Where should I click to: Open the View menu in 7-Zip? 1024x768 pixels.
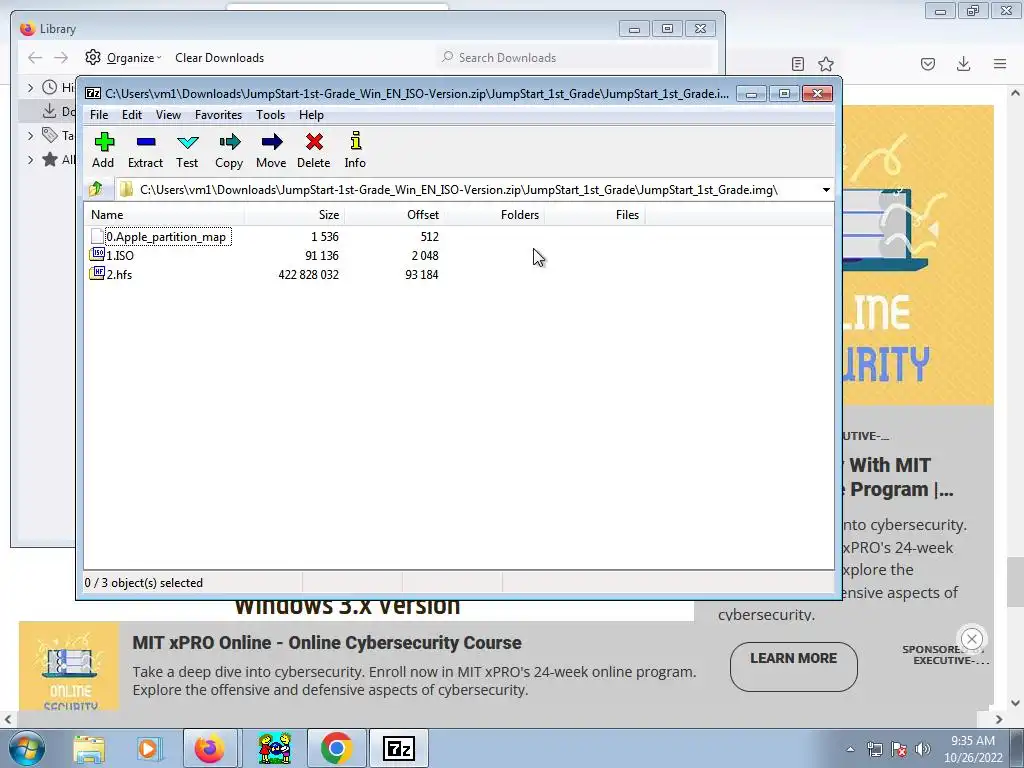(x=168, y=115)
